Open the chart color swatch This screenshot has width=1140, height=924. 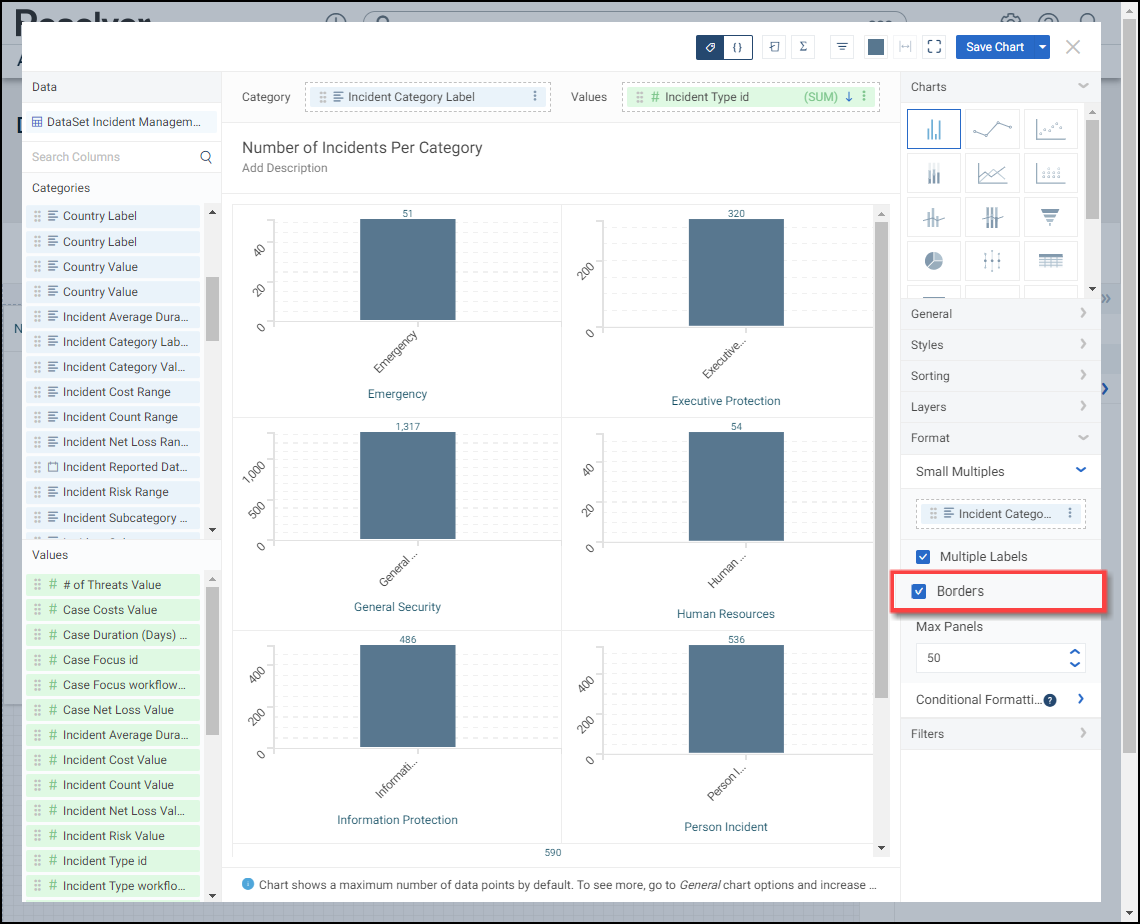(876, 47)
